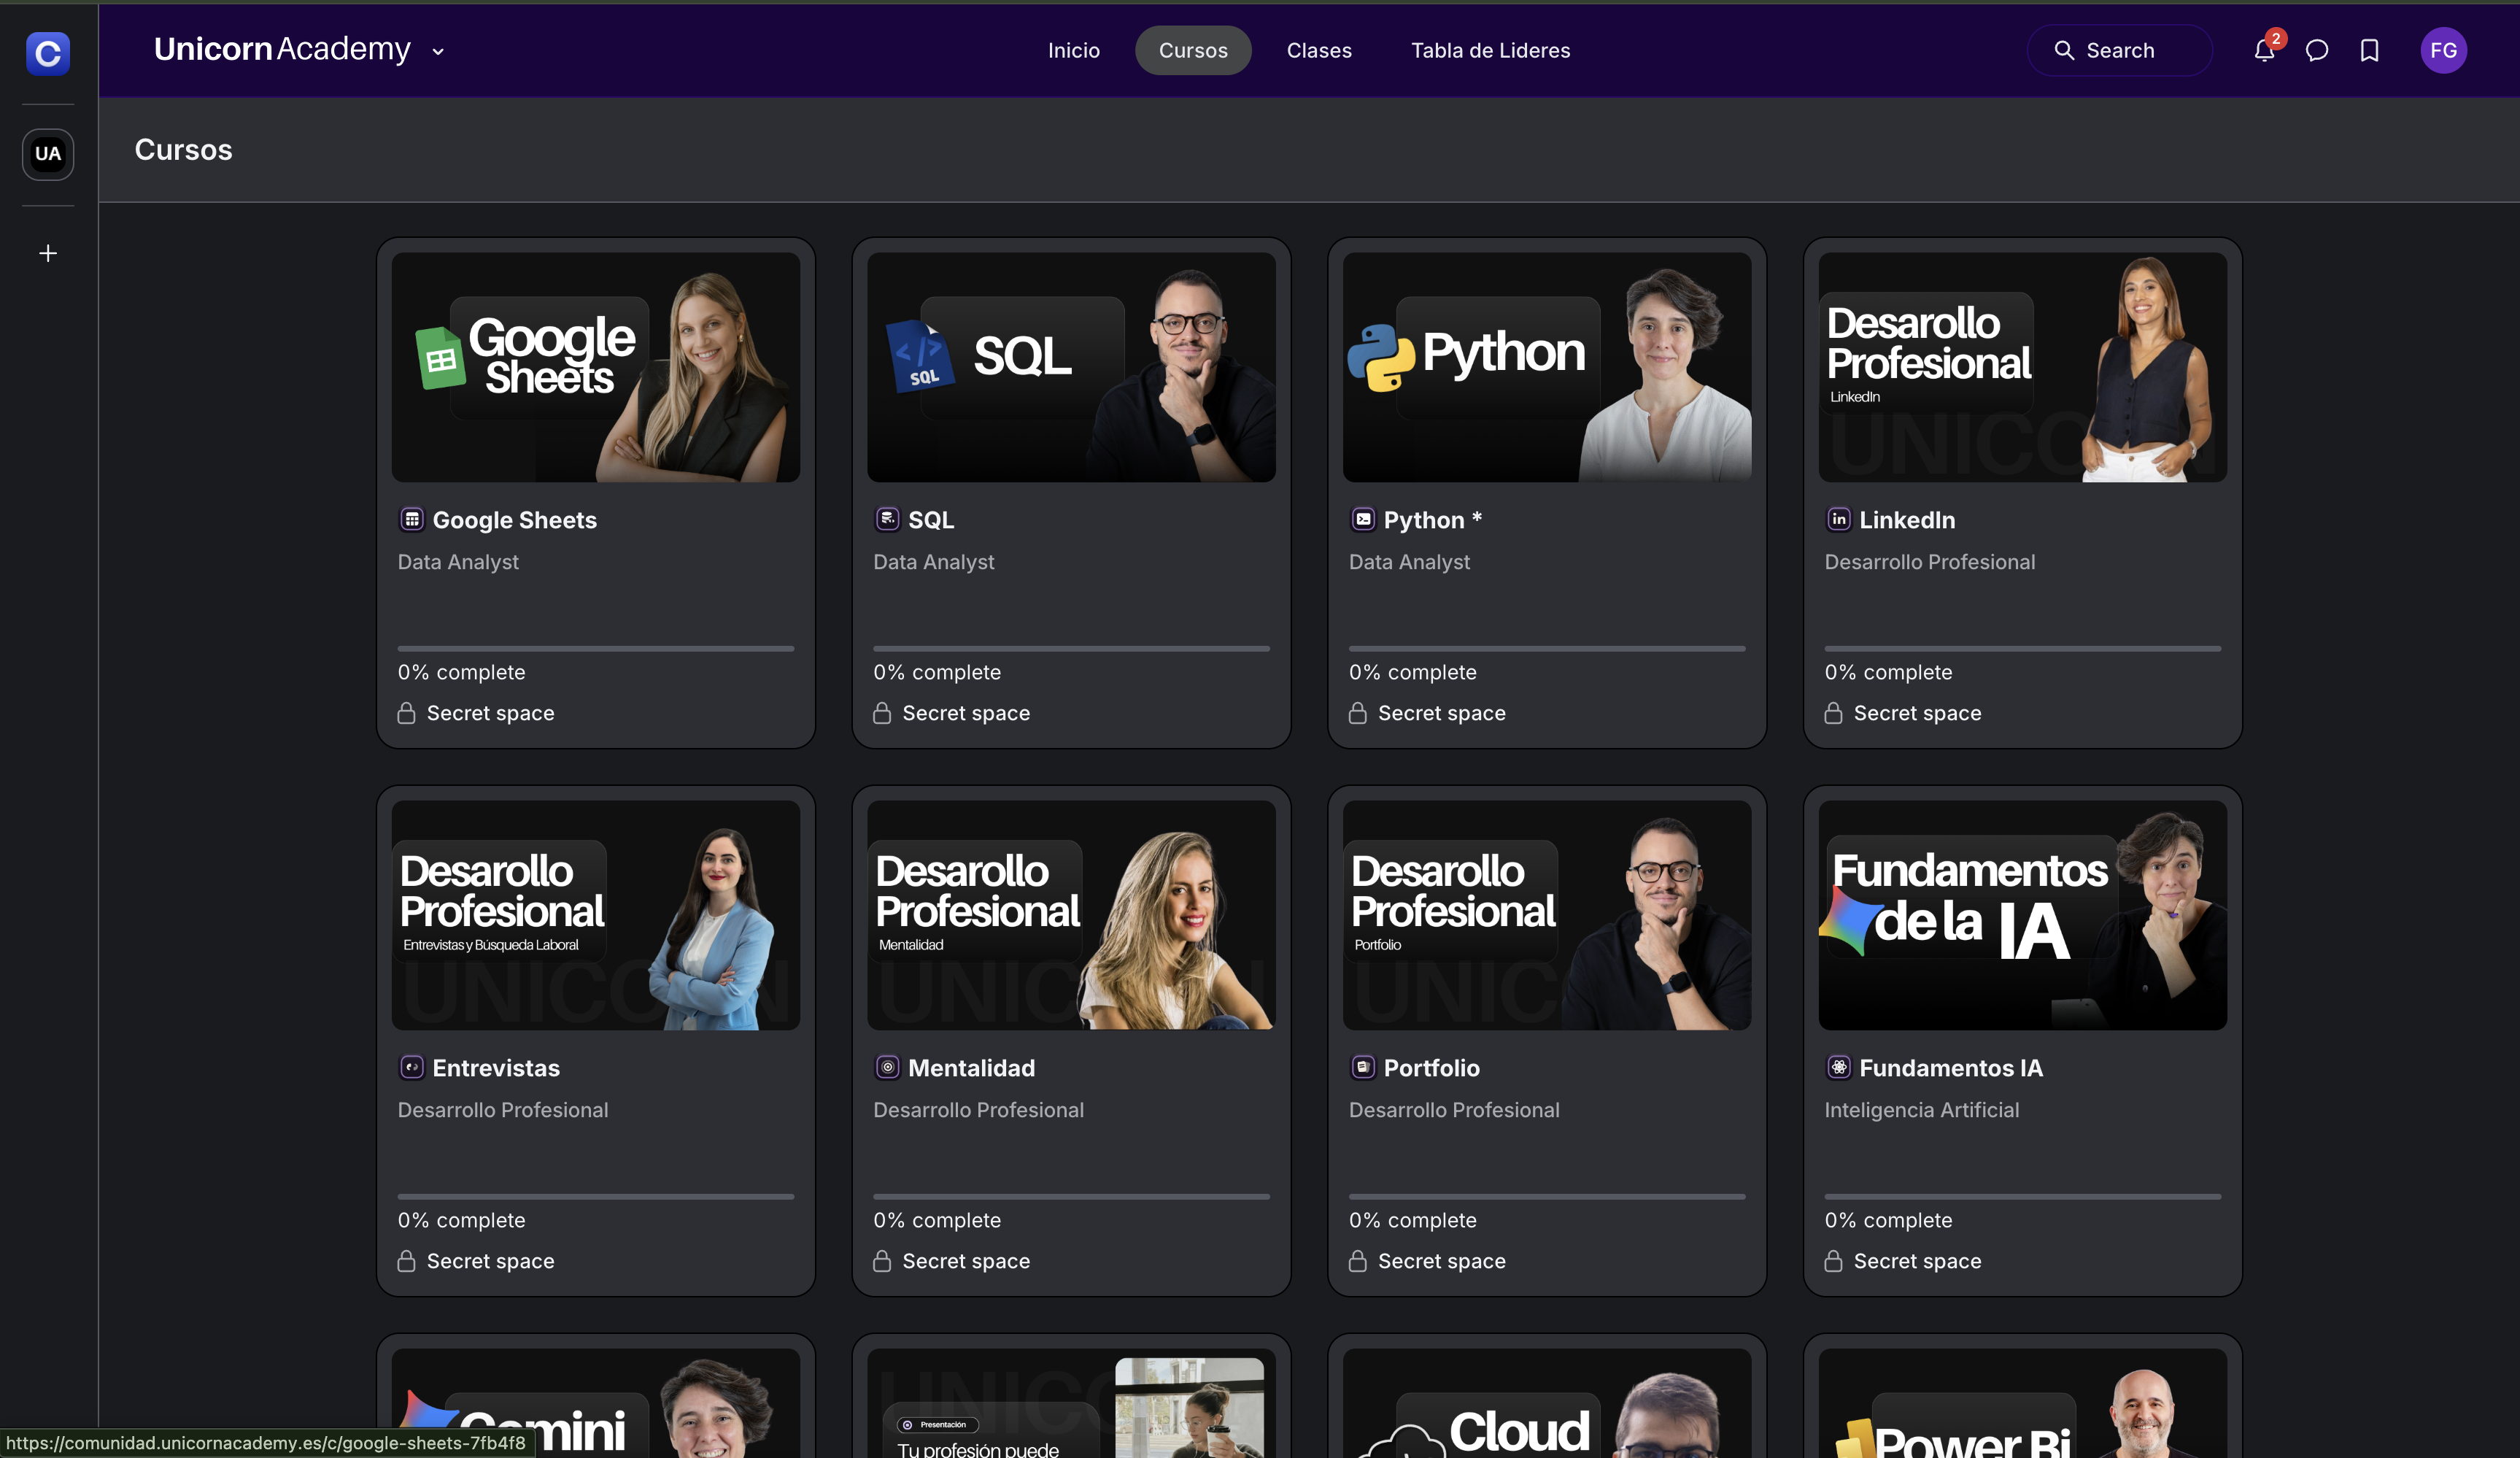
Task: Click the lock icon on Google Sheets card
Action: coord(406,713)
